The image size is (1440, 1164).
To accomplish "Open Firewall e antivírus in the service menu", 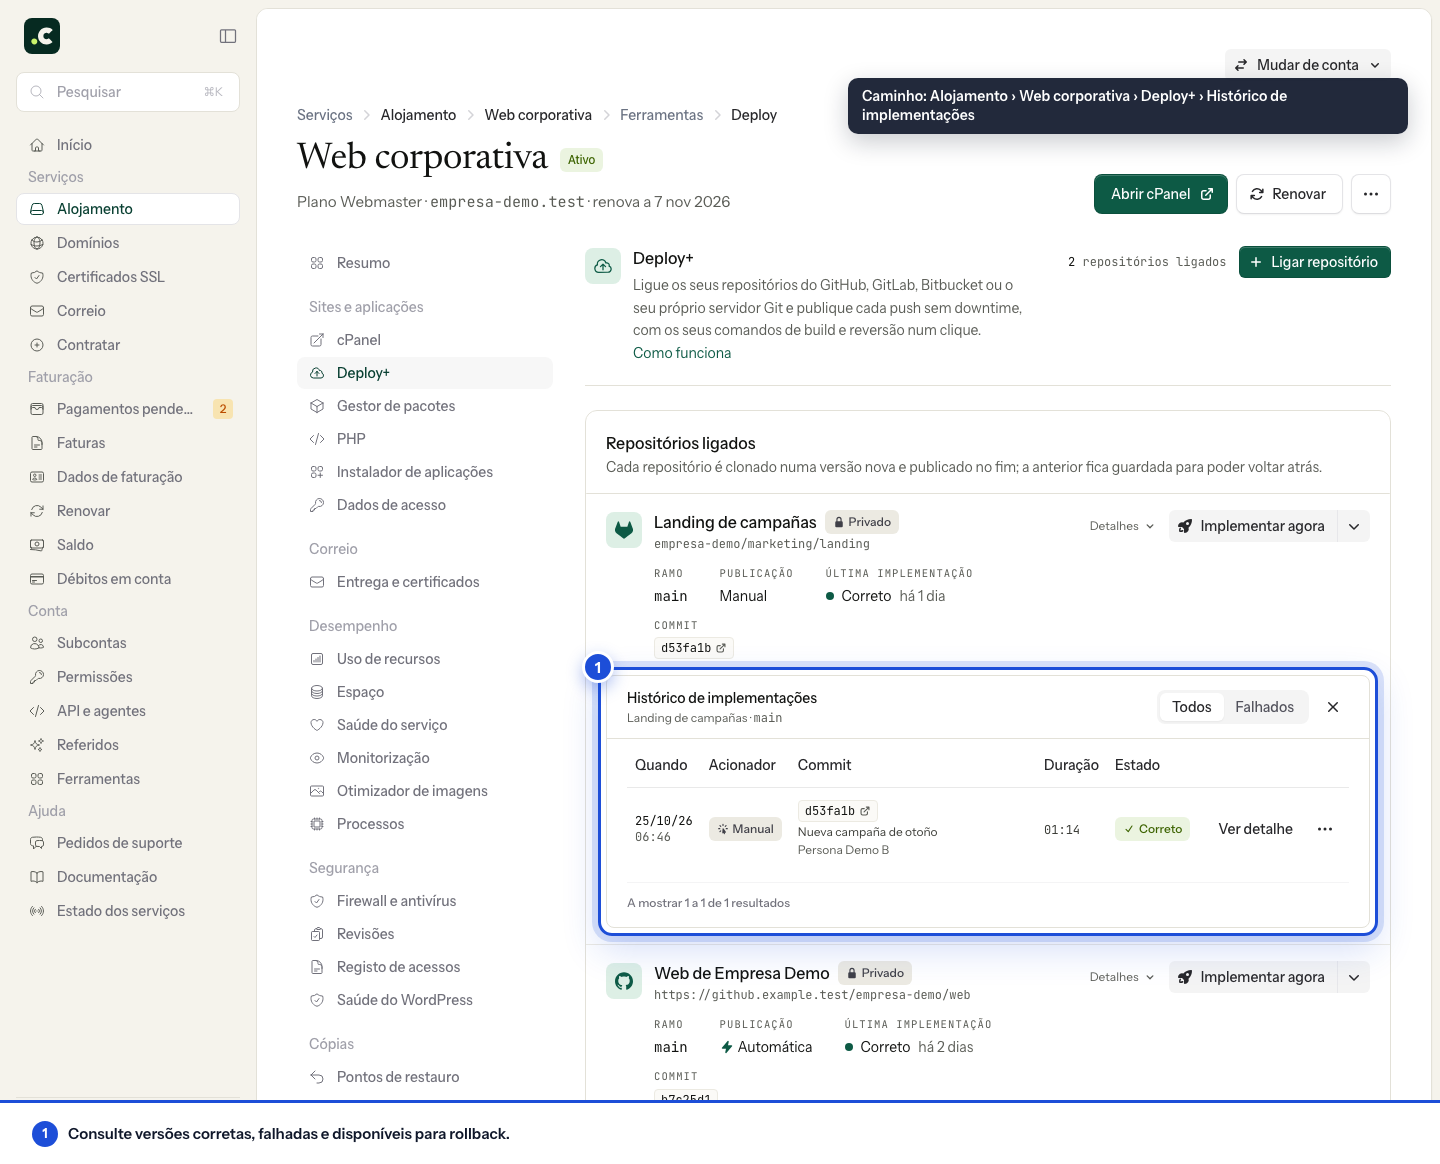I will click(x=425, y=901).
